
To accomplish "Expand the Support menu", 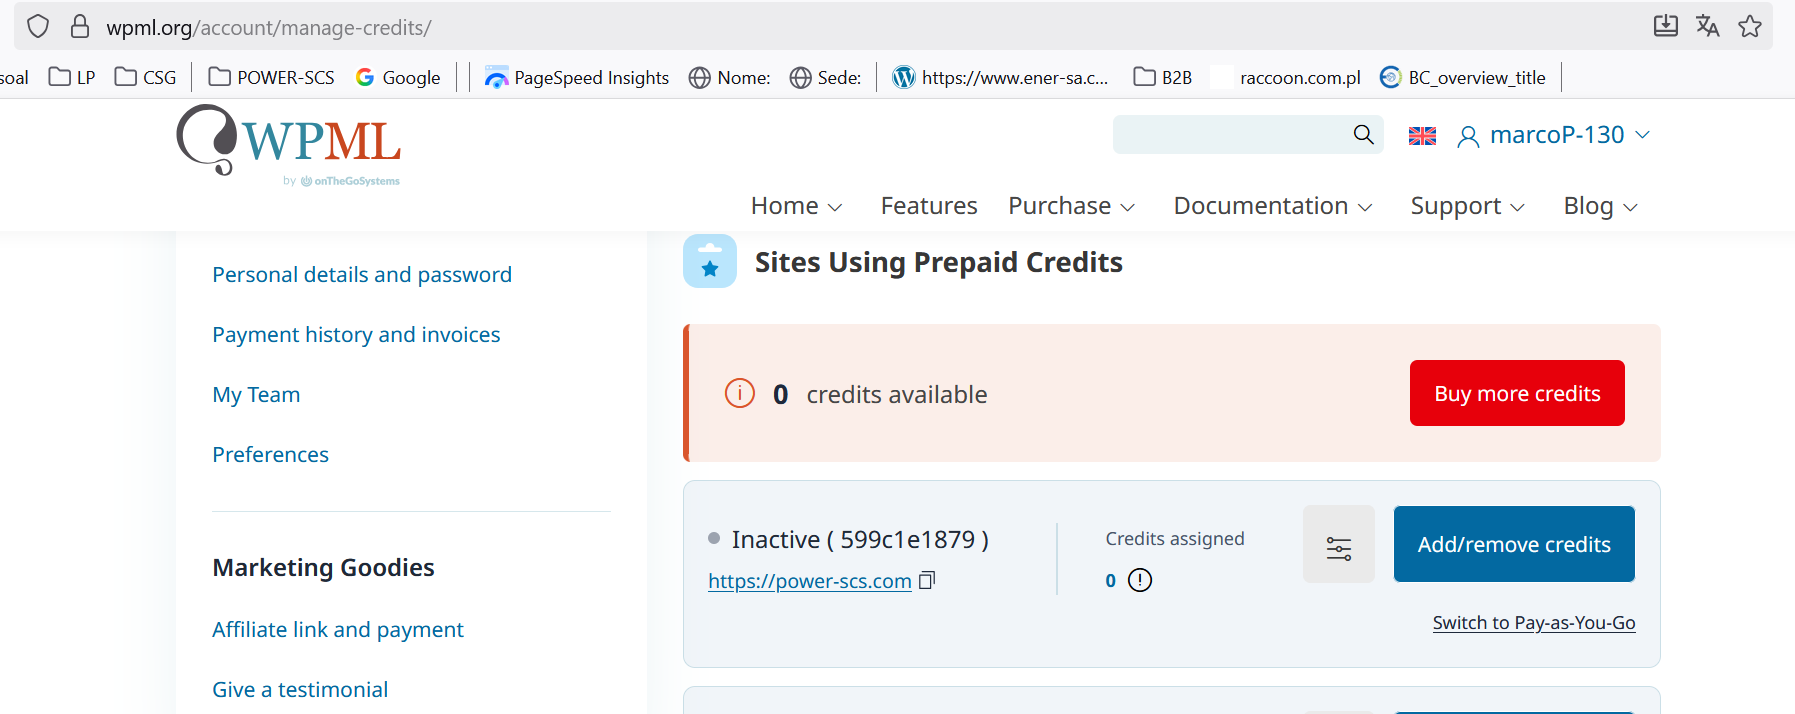I will pos(1467,206).
